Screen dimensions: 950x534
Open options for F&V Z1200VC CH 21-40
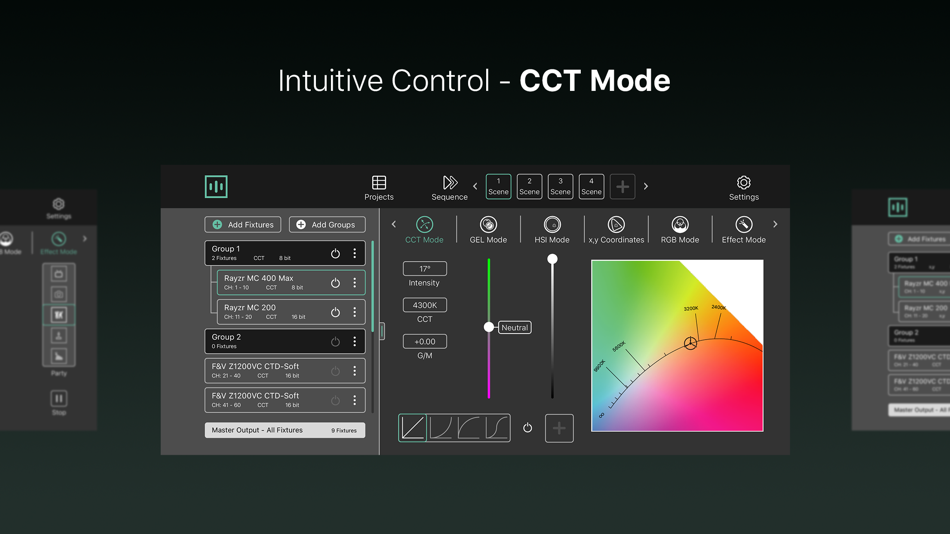pyautogui.click(x=355, y=370)
